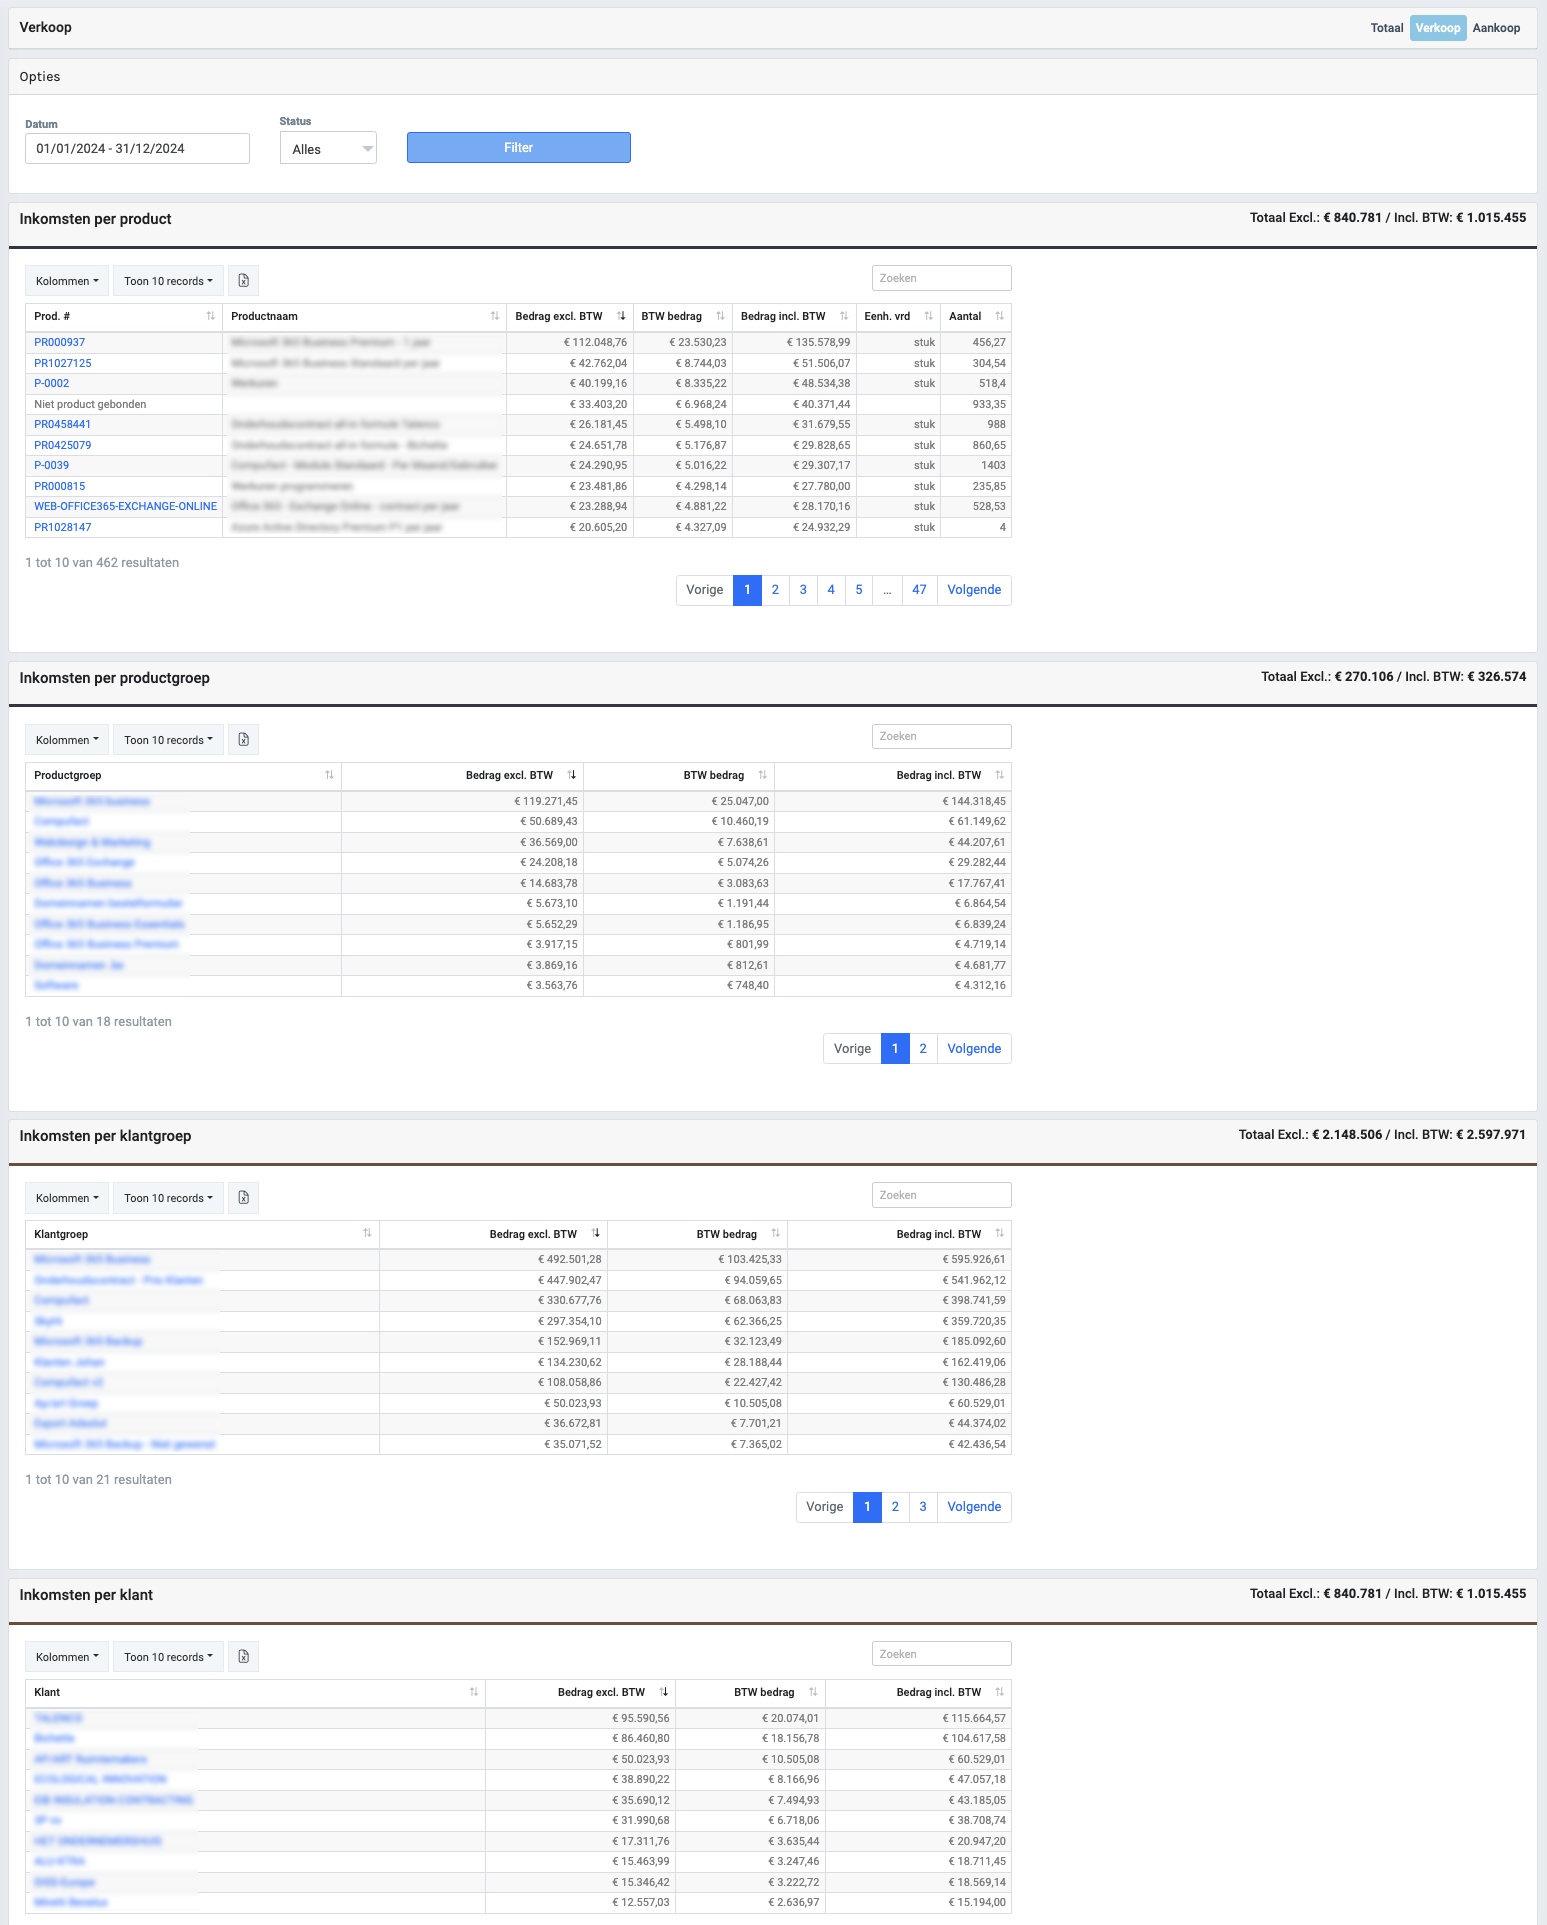Click Volgende under the klantgroep table
The height and width of the screenshot is (1925, 1547).
(974, 1507)
